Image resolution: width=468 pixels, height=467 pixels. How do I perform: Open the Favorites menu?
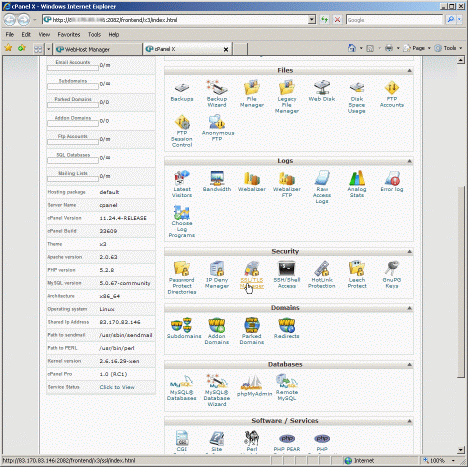(x=69, y=34)
